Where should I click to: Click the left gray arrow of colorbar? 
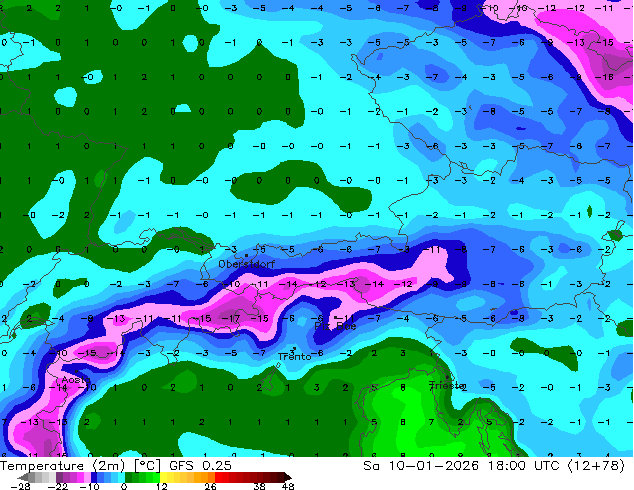point(23,477)
